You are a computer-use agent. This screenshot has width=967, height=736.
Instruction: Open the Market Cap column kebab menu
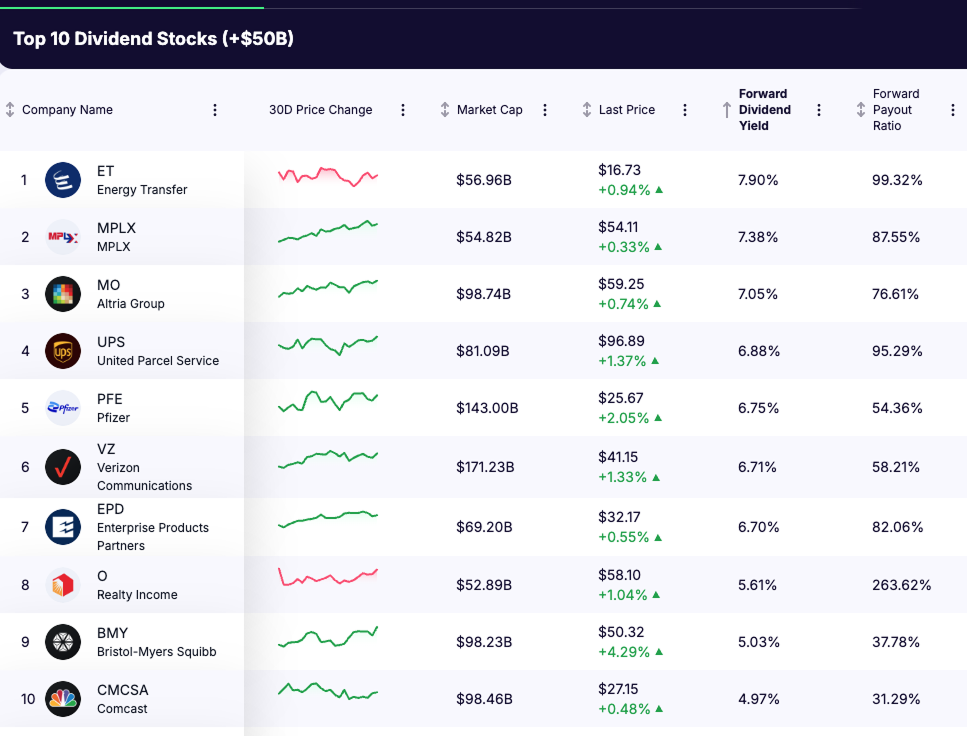544,110
